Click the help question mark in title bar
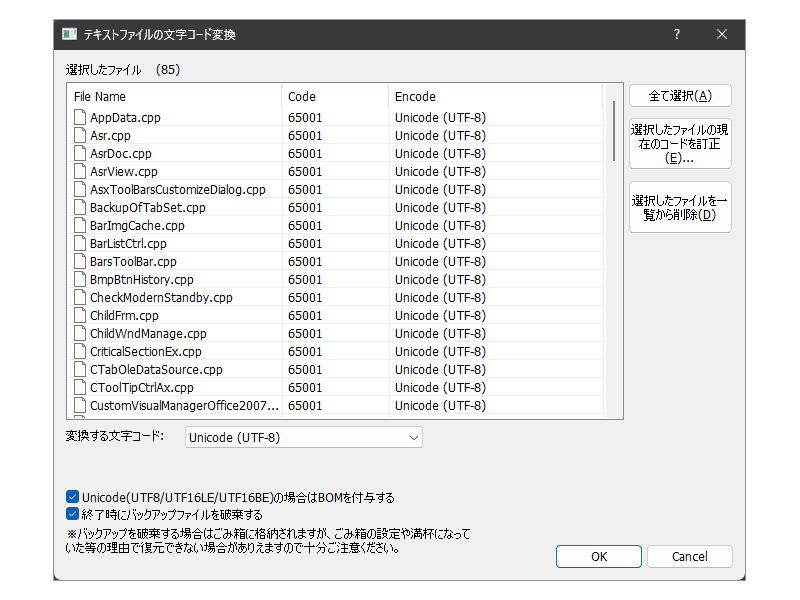This screenshot has height=600, width=800. pyautogui.click(x=677, y=34)
